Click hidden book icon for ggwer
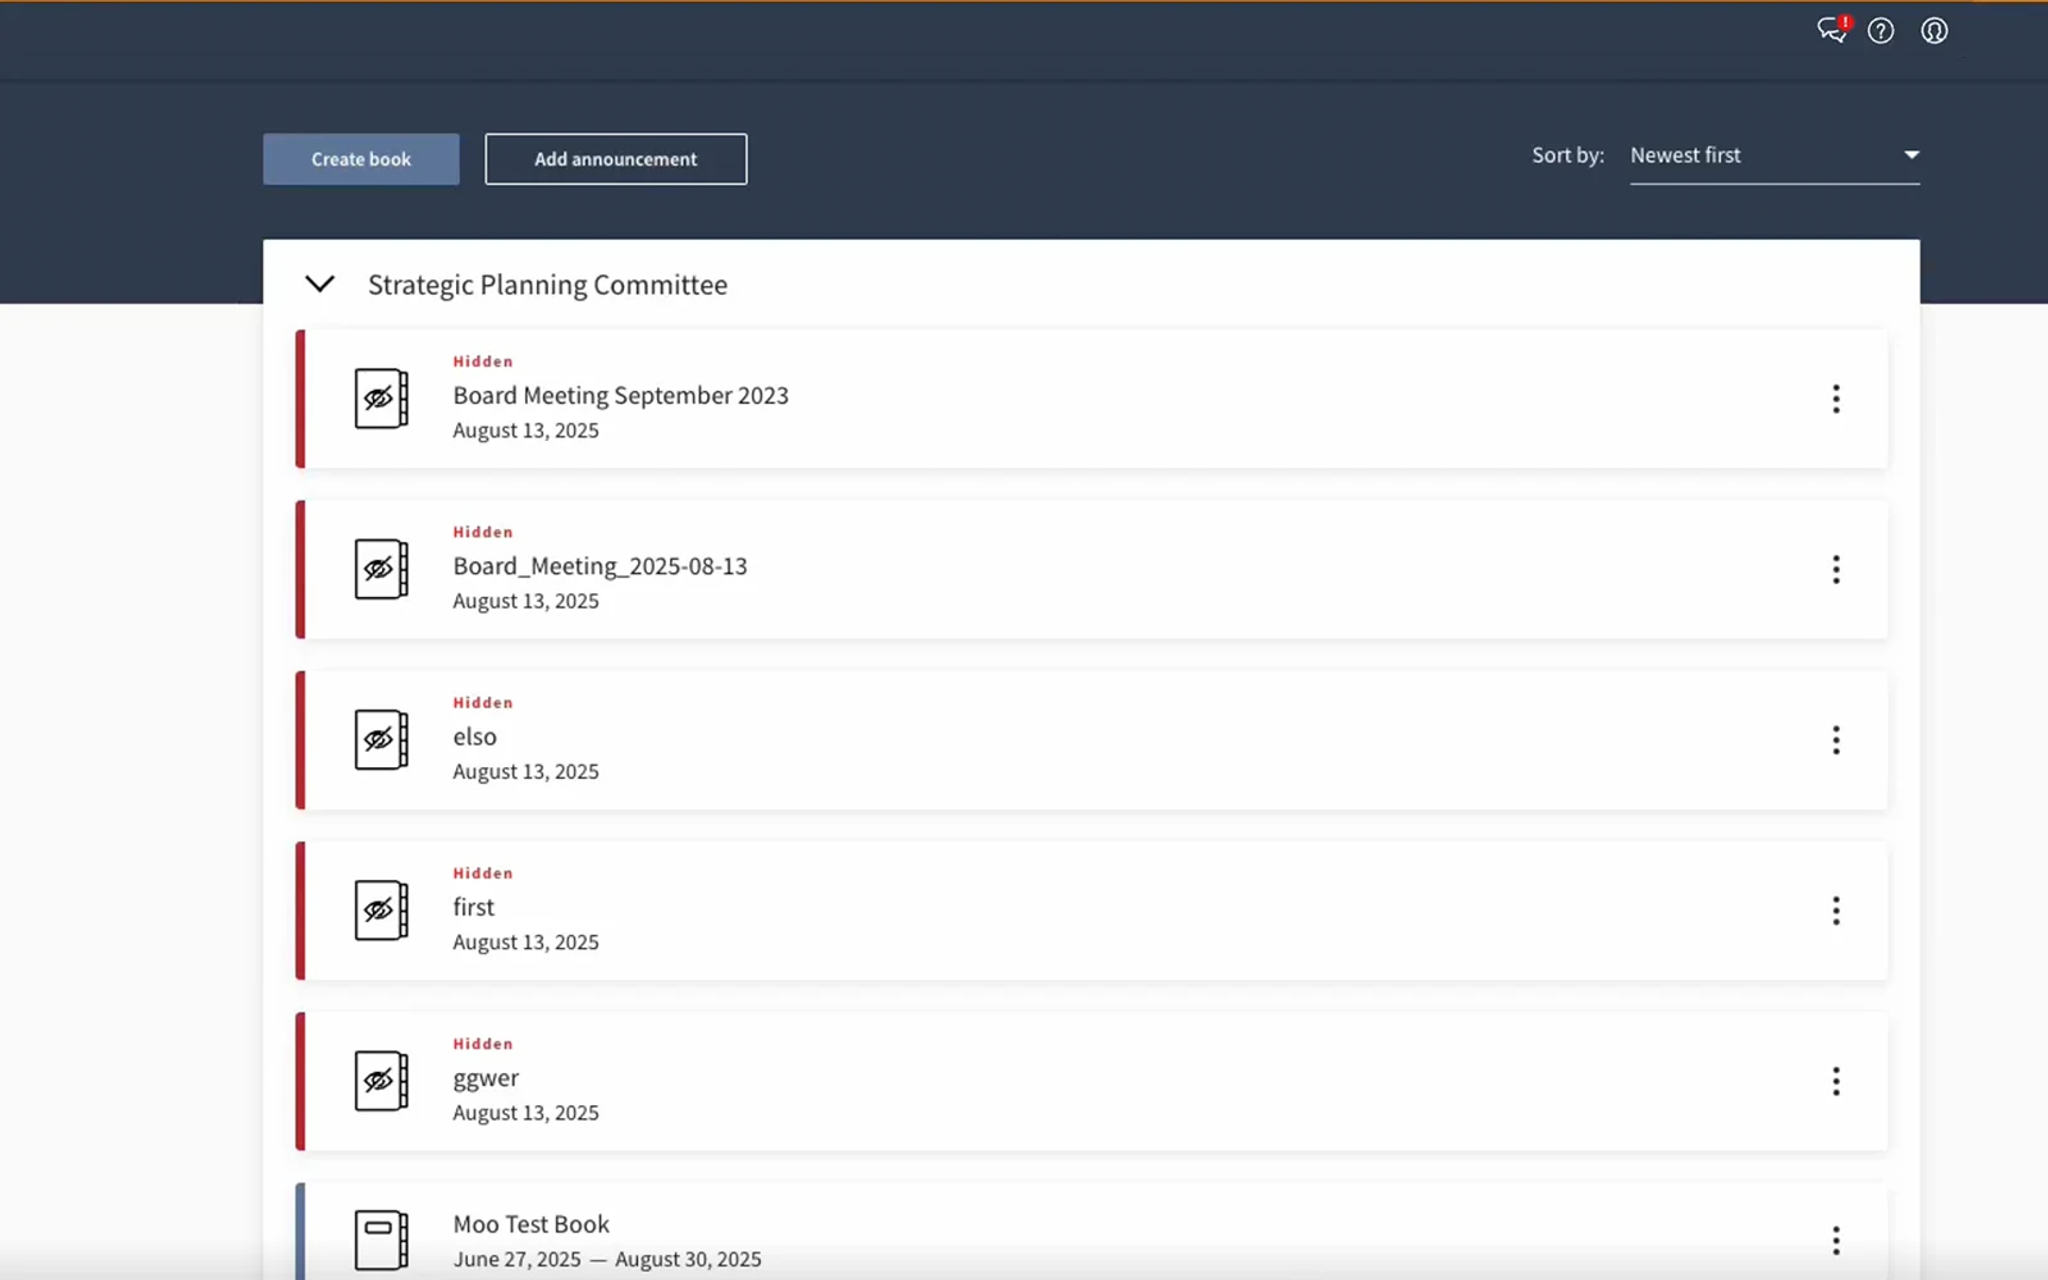The width and height of the screenshot is (2048, 1280). tap(381, 1081)
